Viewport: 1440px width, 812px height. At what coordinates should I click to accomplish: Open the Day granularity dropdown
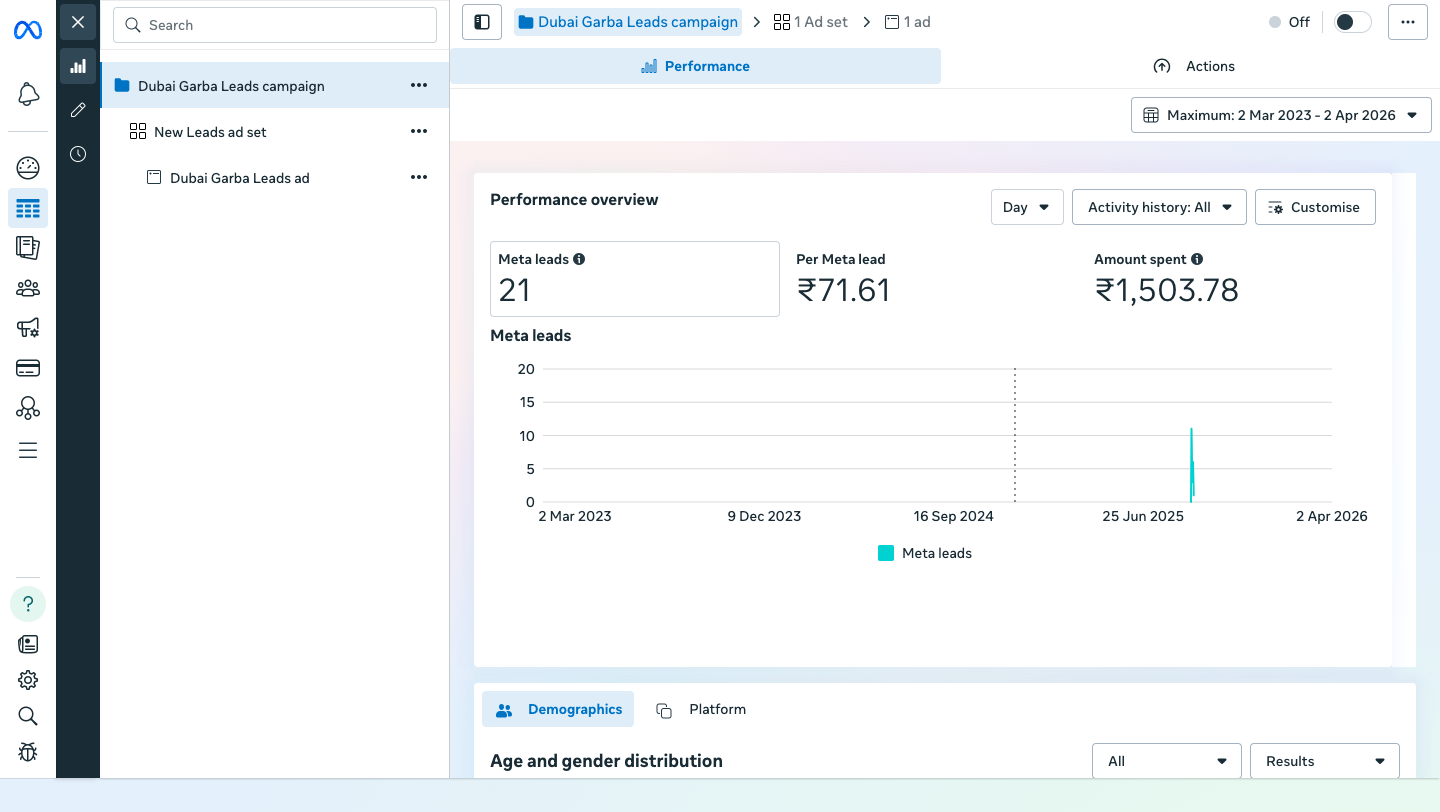tap(1027, 207)
